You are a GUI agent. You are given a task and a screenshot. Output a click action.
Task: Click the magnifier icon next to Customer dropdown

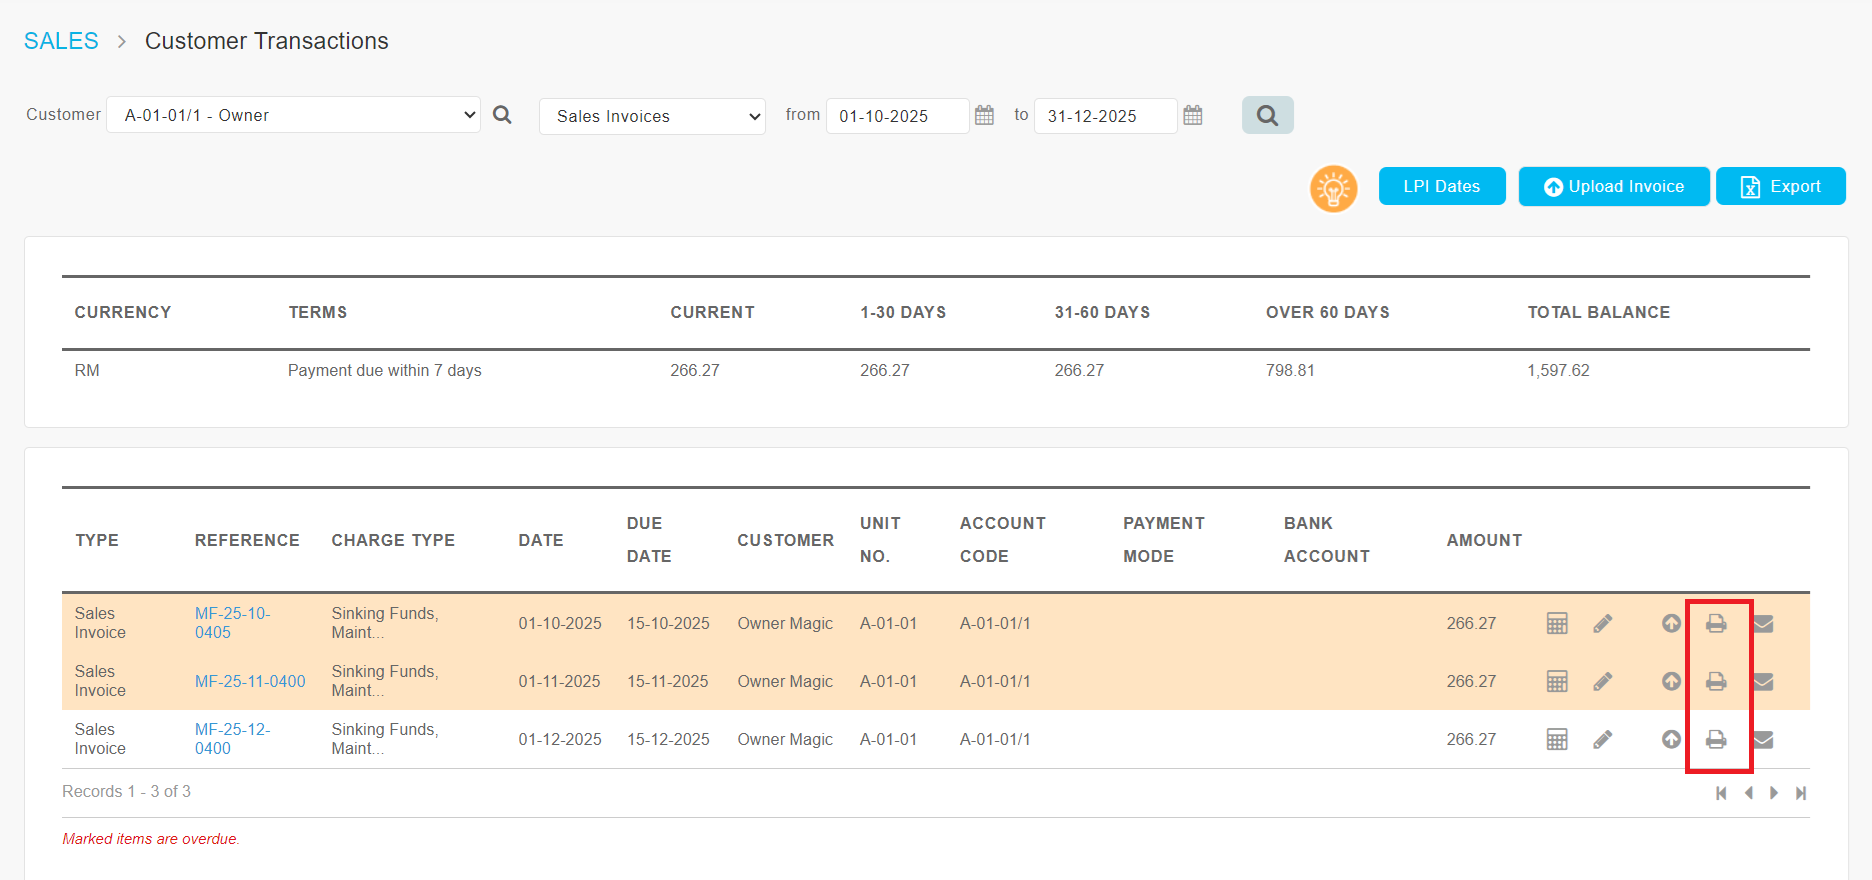tap(502, 115)
